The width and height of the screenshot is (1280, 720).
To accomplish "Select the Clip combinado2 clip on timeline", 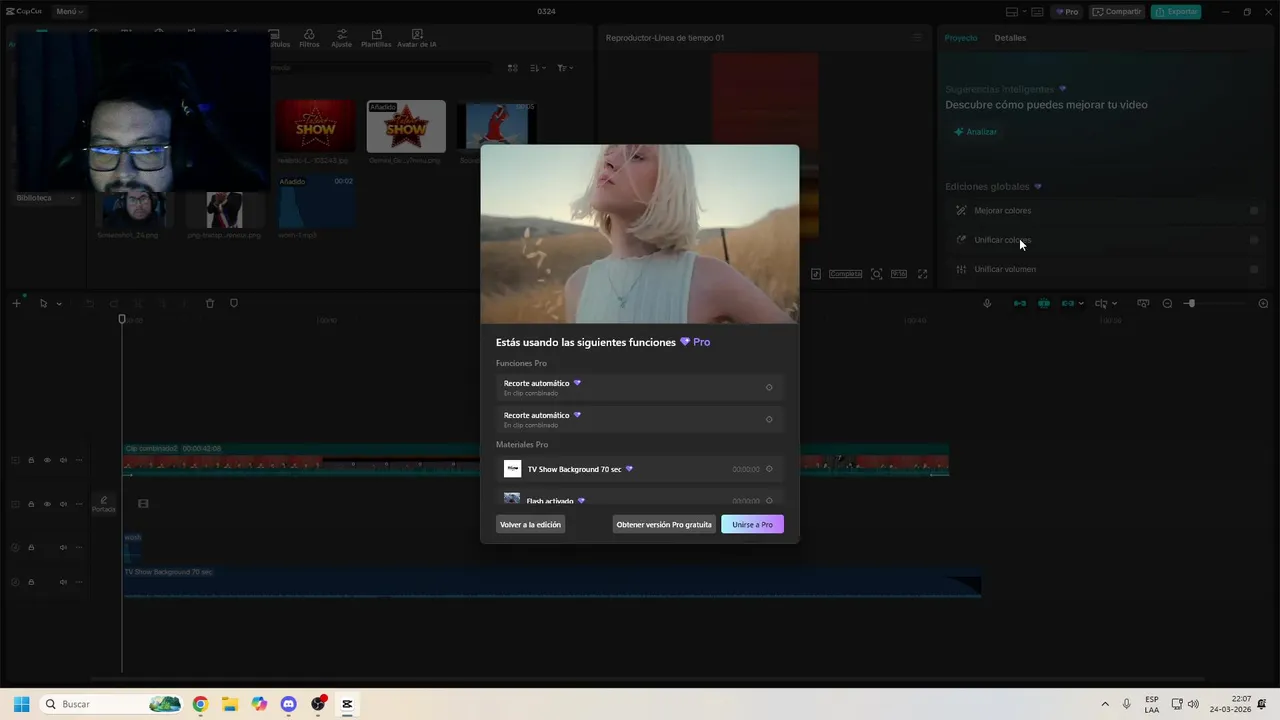I will click(536, 460).
